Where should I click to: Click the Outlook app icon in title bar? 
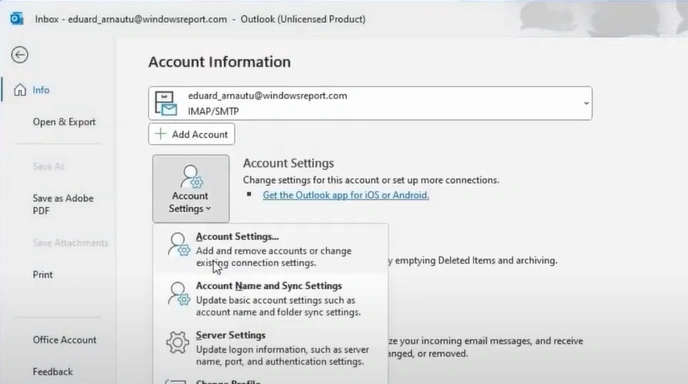coord(17,19)
